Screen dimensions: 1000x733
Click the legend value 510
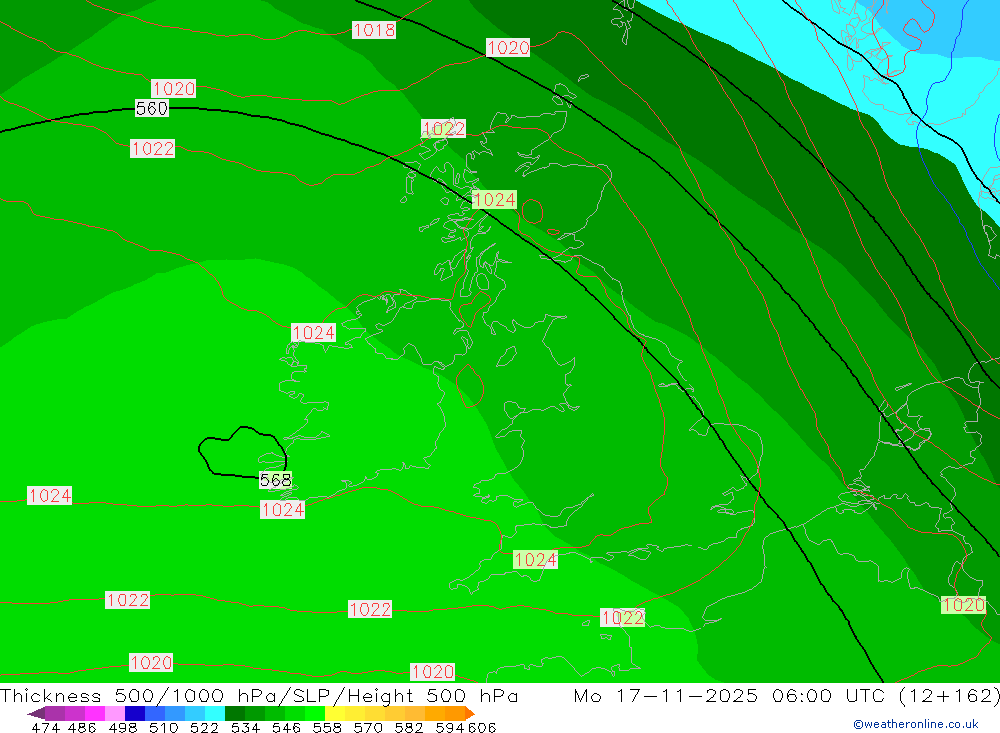(x=163, y=727)
